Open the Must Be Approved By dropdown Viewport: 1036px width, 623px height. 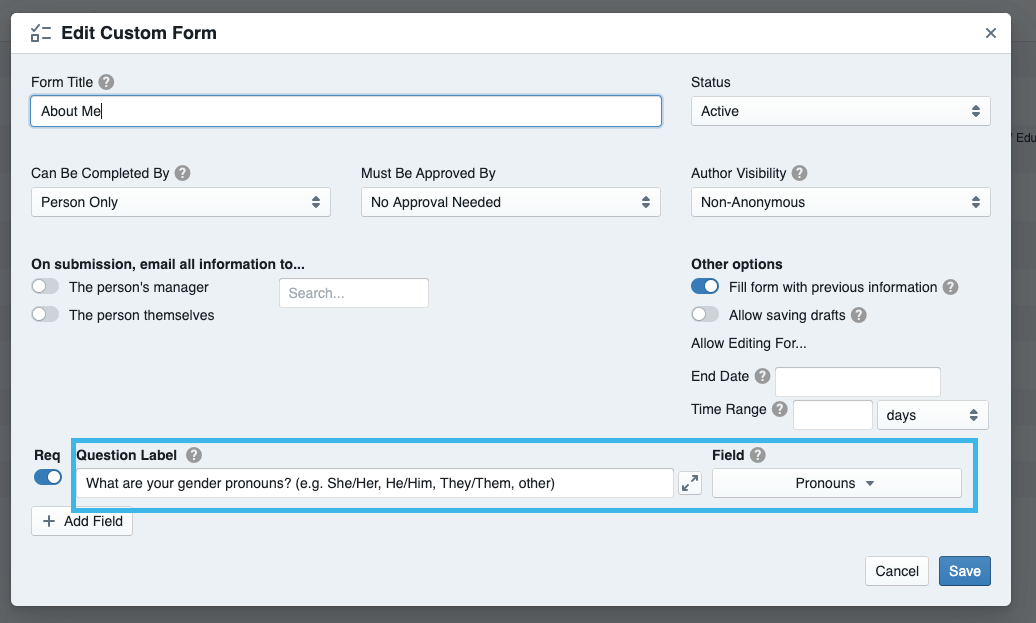point(510,202)
